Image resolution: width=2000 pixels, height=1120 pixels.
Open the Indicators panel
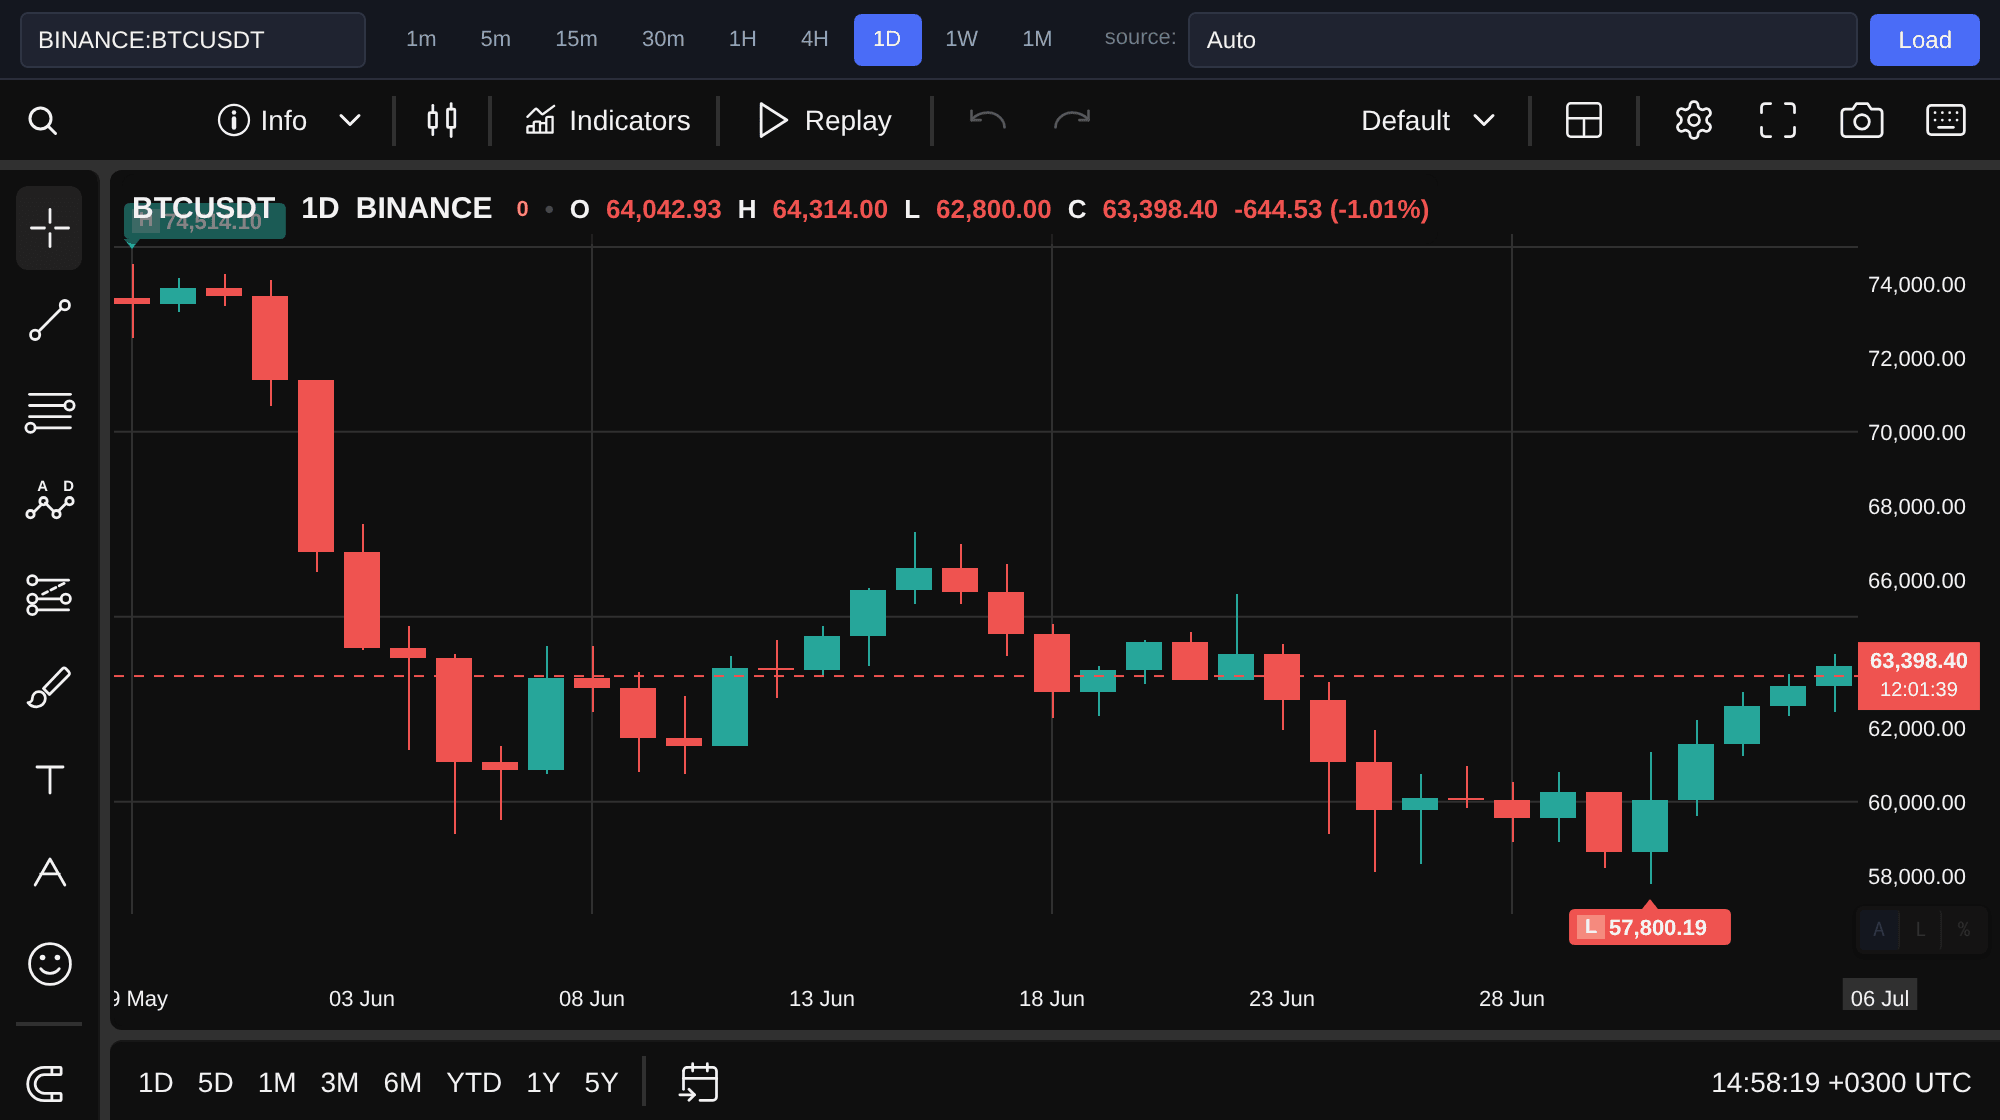(607, 121)
